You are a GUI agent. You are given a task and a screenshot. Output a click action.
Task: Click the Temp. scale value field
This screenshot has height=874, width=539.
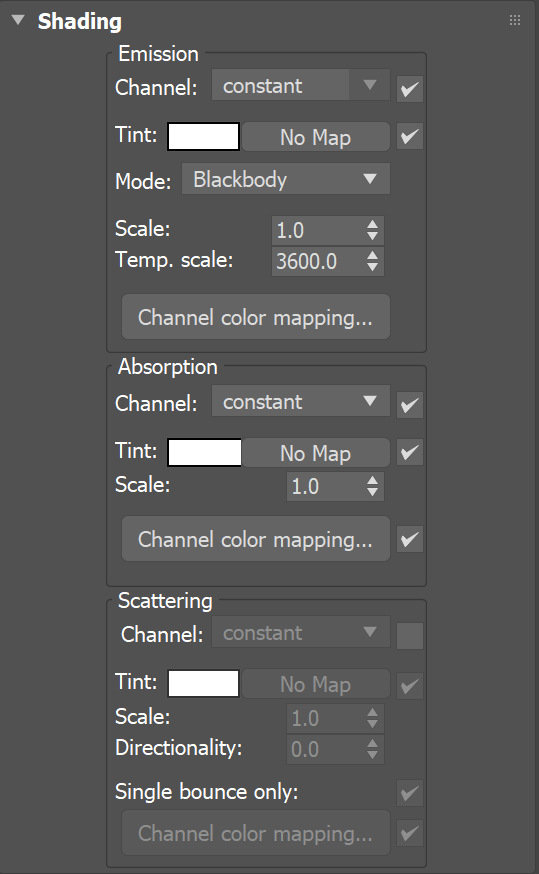pyautogui.click(x=318, y=261)
